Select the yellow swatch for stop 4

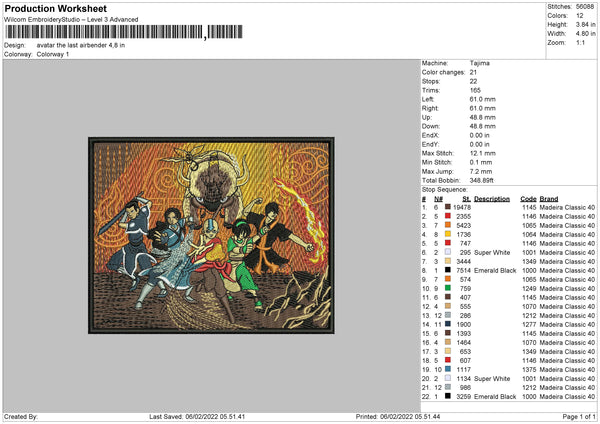tap(448, 234)
